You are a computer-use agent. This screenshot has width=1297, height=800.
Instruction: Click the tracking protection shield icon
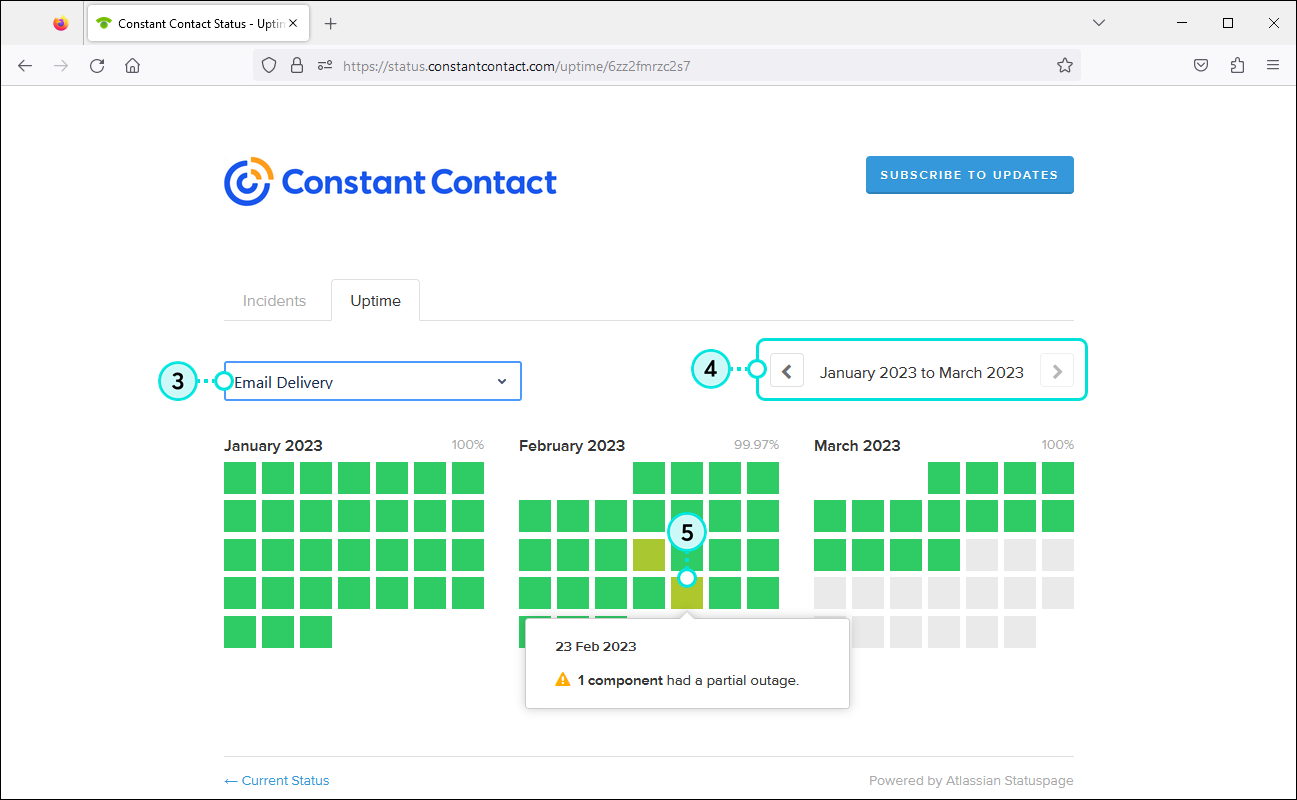269,65
